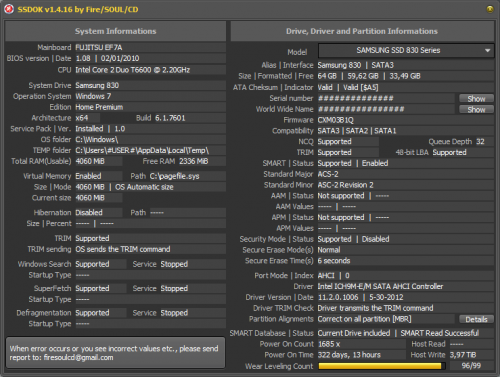The image size is (500, 377).
Task: Click the Drive, Driver and Partition Informations header
Action: click(x=362, y=31)
